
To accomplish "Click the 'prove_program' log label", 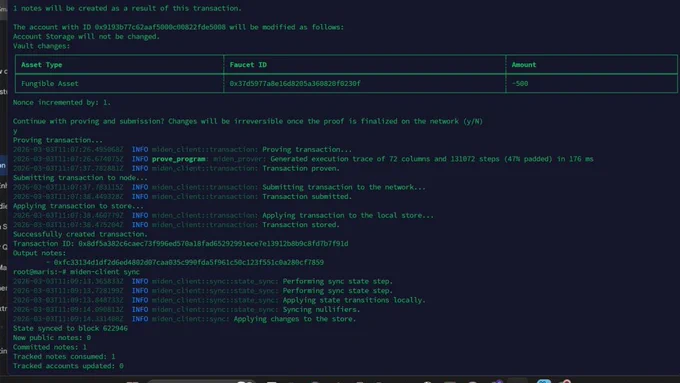I will 179,159.
